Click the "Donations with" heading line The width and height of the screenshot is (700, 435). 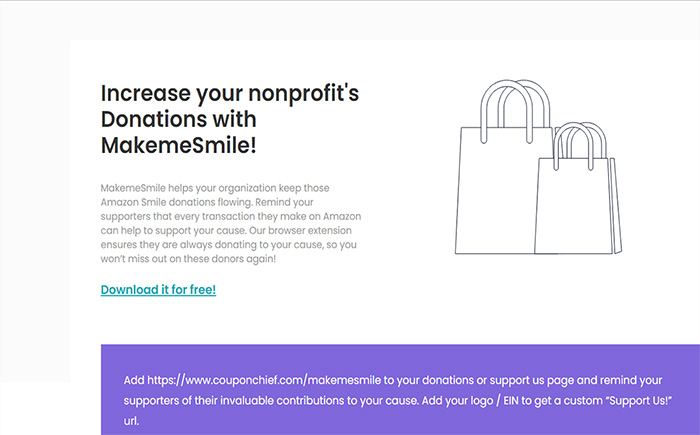[x=178, y=119]
